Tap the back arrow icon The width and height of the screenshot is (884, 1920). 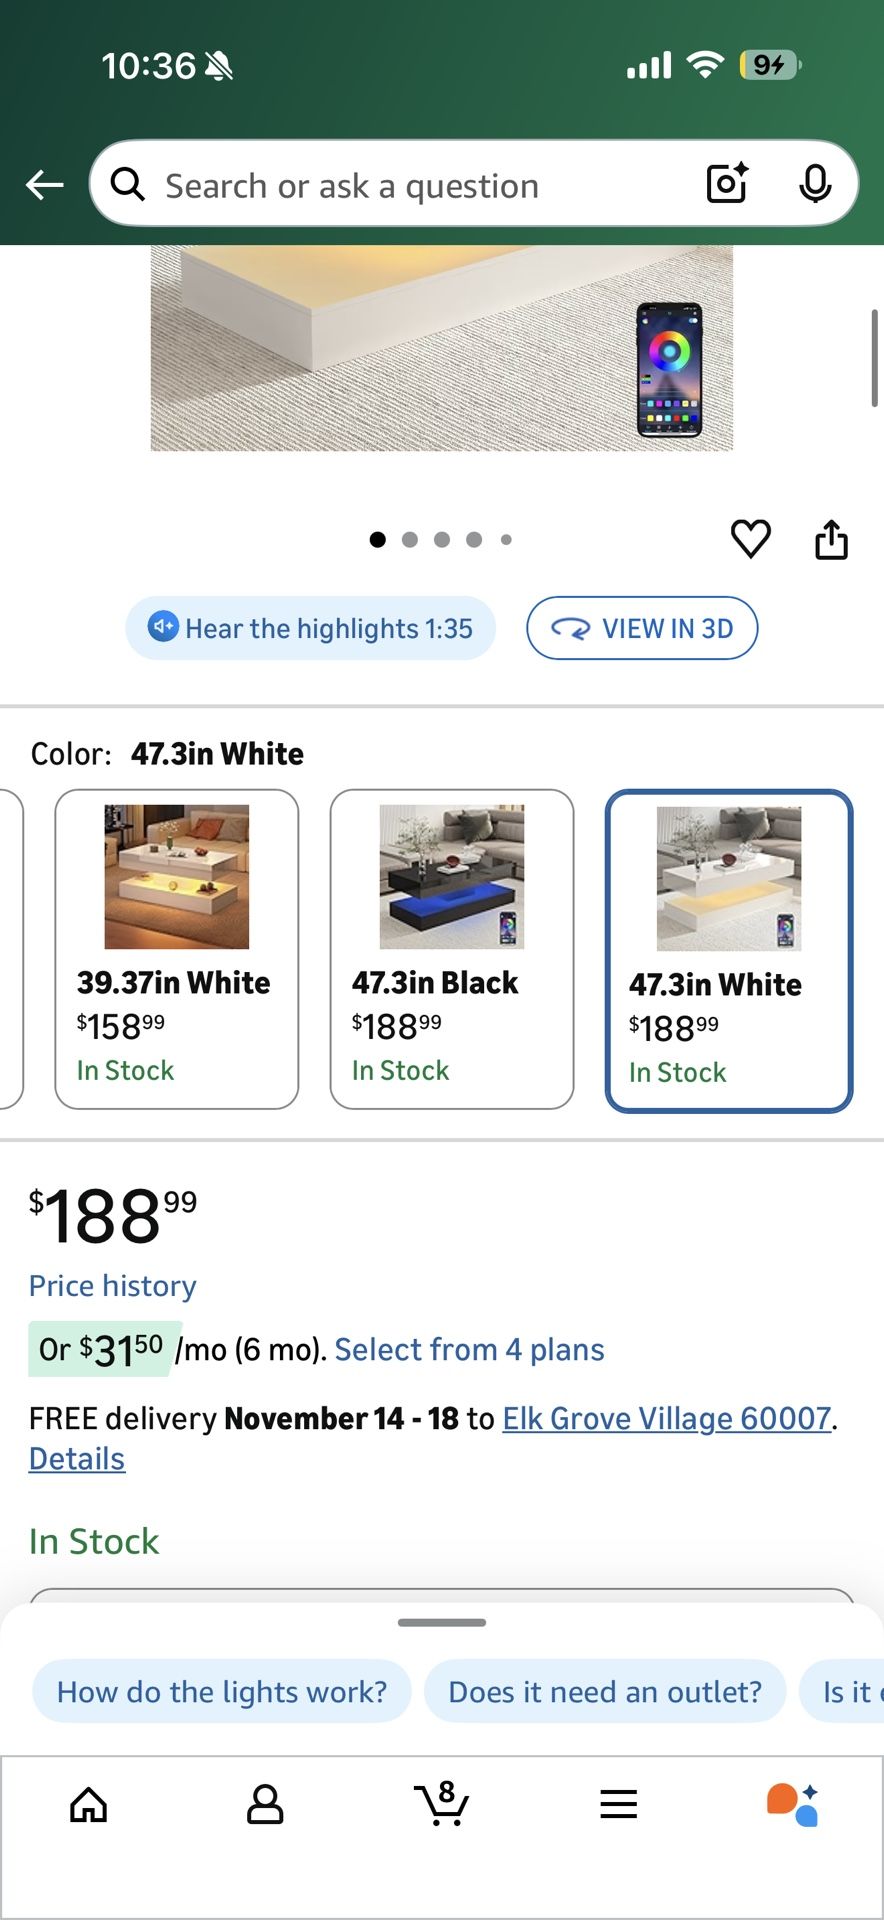point(45,185)
